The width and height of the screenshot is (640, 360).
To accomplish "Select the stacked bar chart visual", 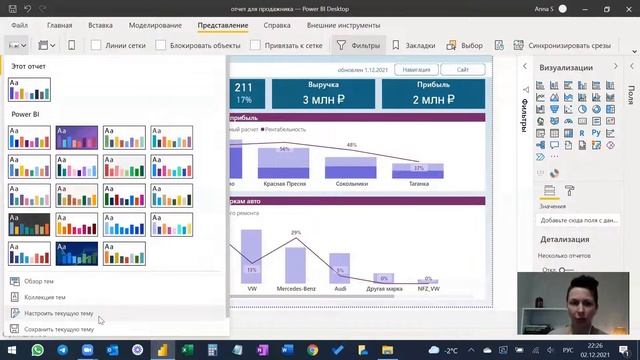I will click(540, 85).
